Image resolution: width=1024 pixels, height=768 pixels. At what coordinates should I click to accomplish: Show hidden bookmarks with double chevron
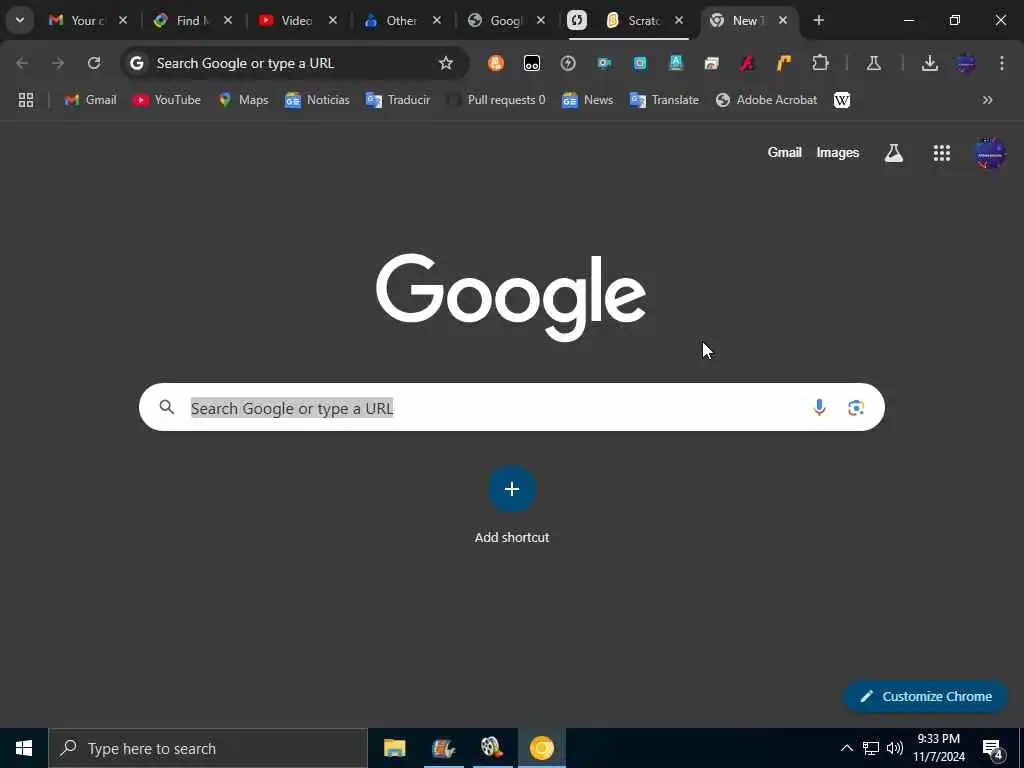[x=987, y=100]
